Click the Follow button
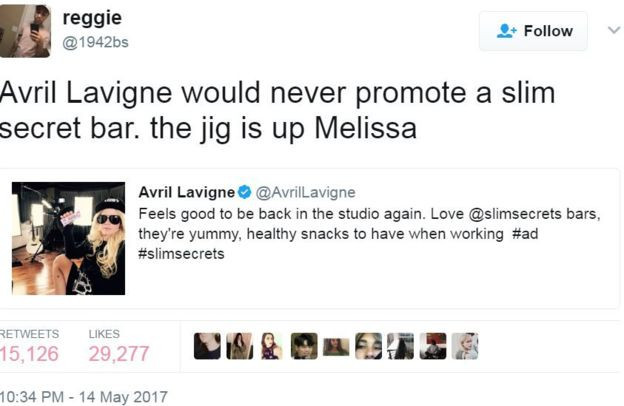The height and width of the screenshot is (406, 624). [x=533, y=31]
